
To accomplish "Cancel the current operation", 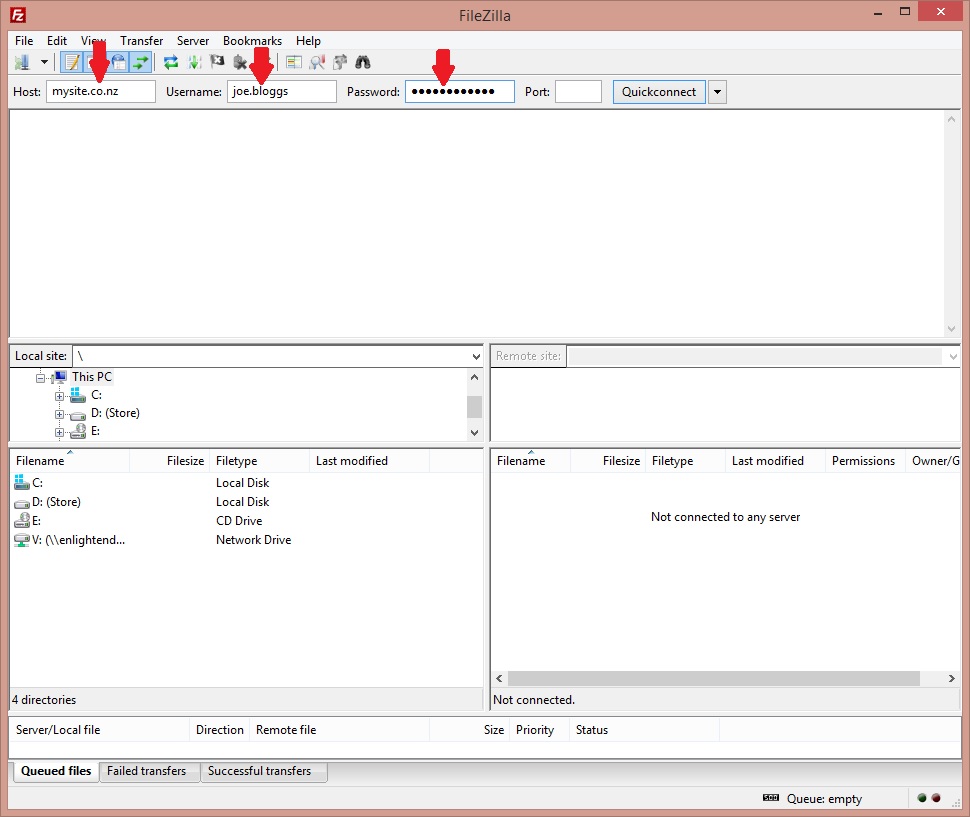I will [x=217, y=62].
